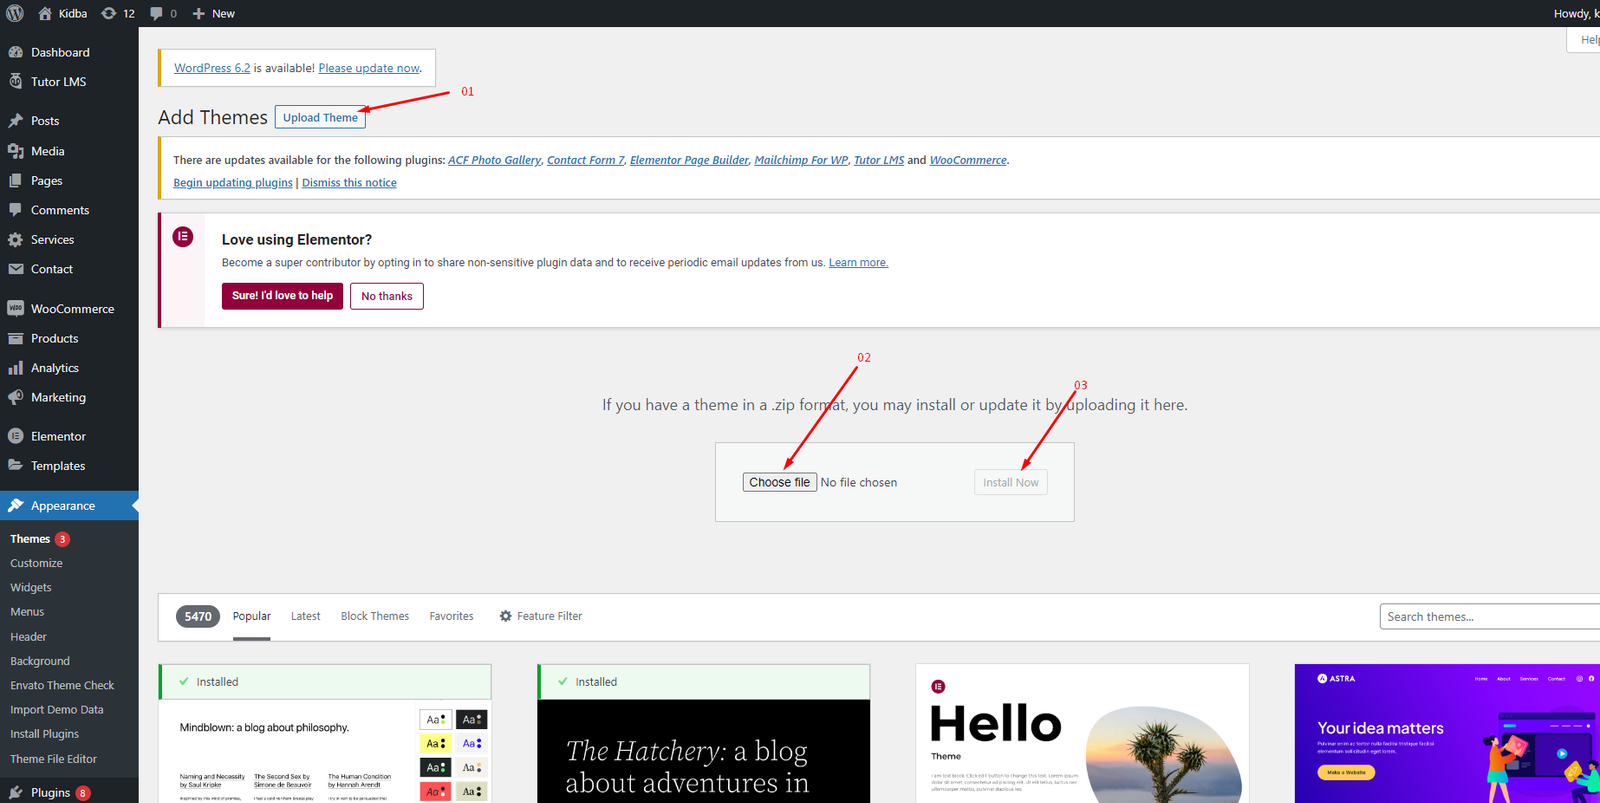
Task: Open the Customize submenu item
Action: tap(36, 563)
